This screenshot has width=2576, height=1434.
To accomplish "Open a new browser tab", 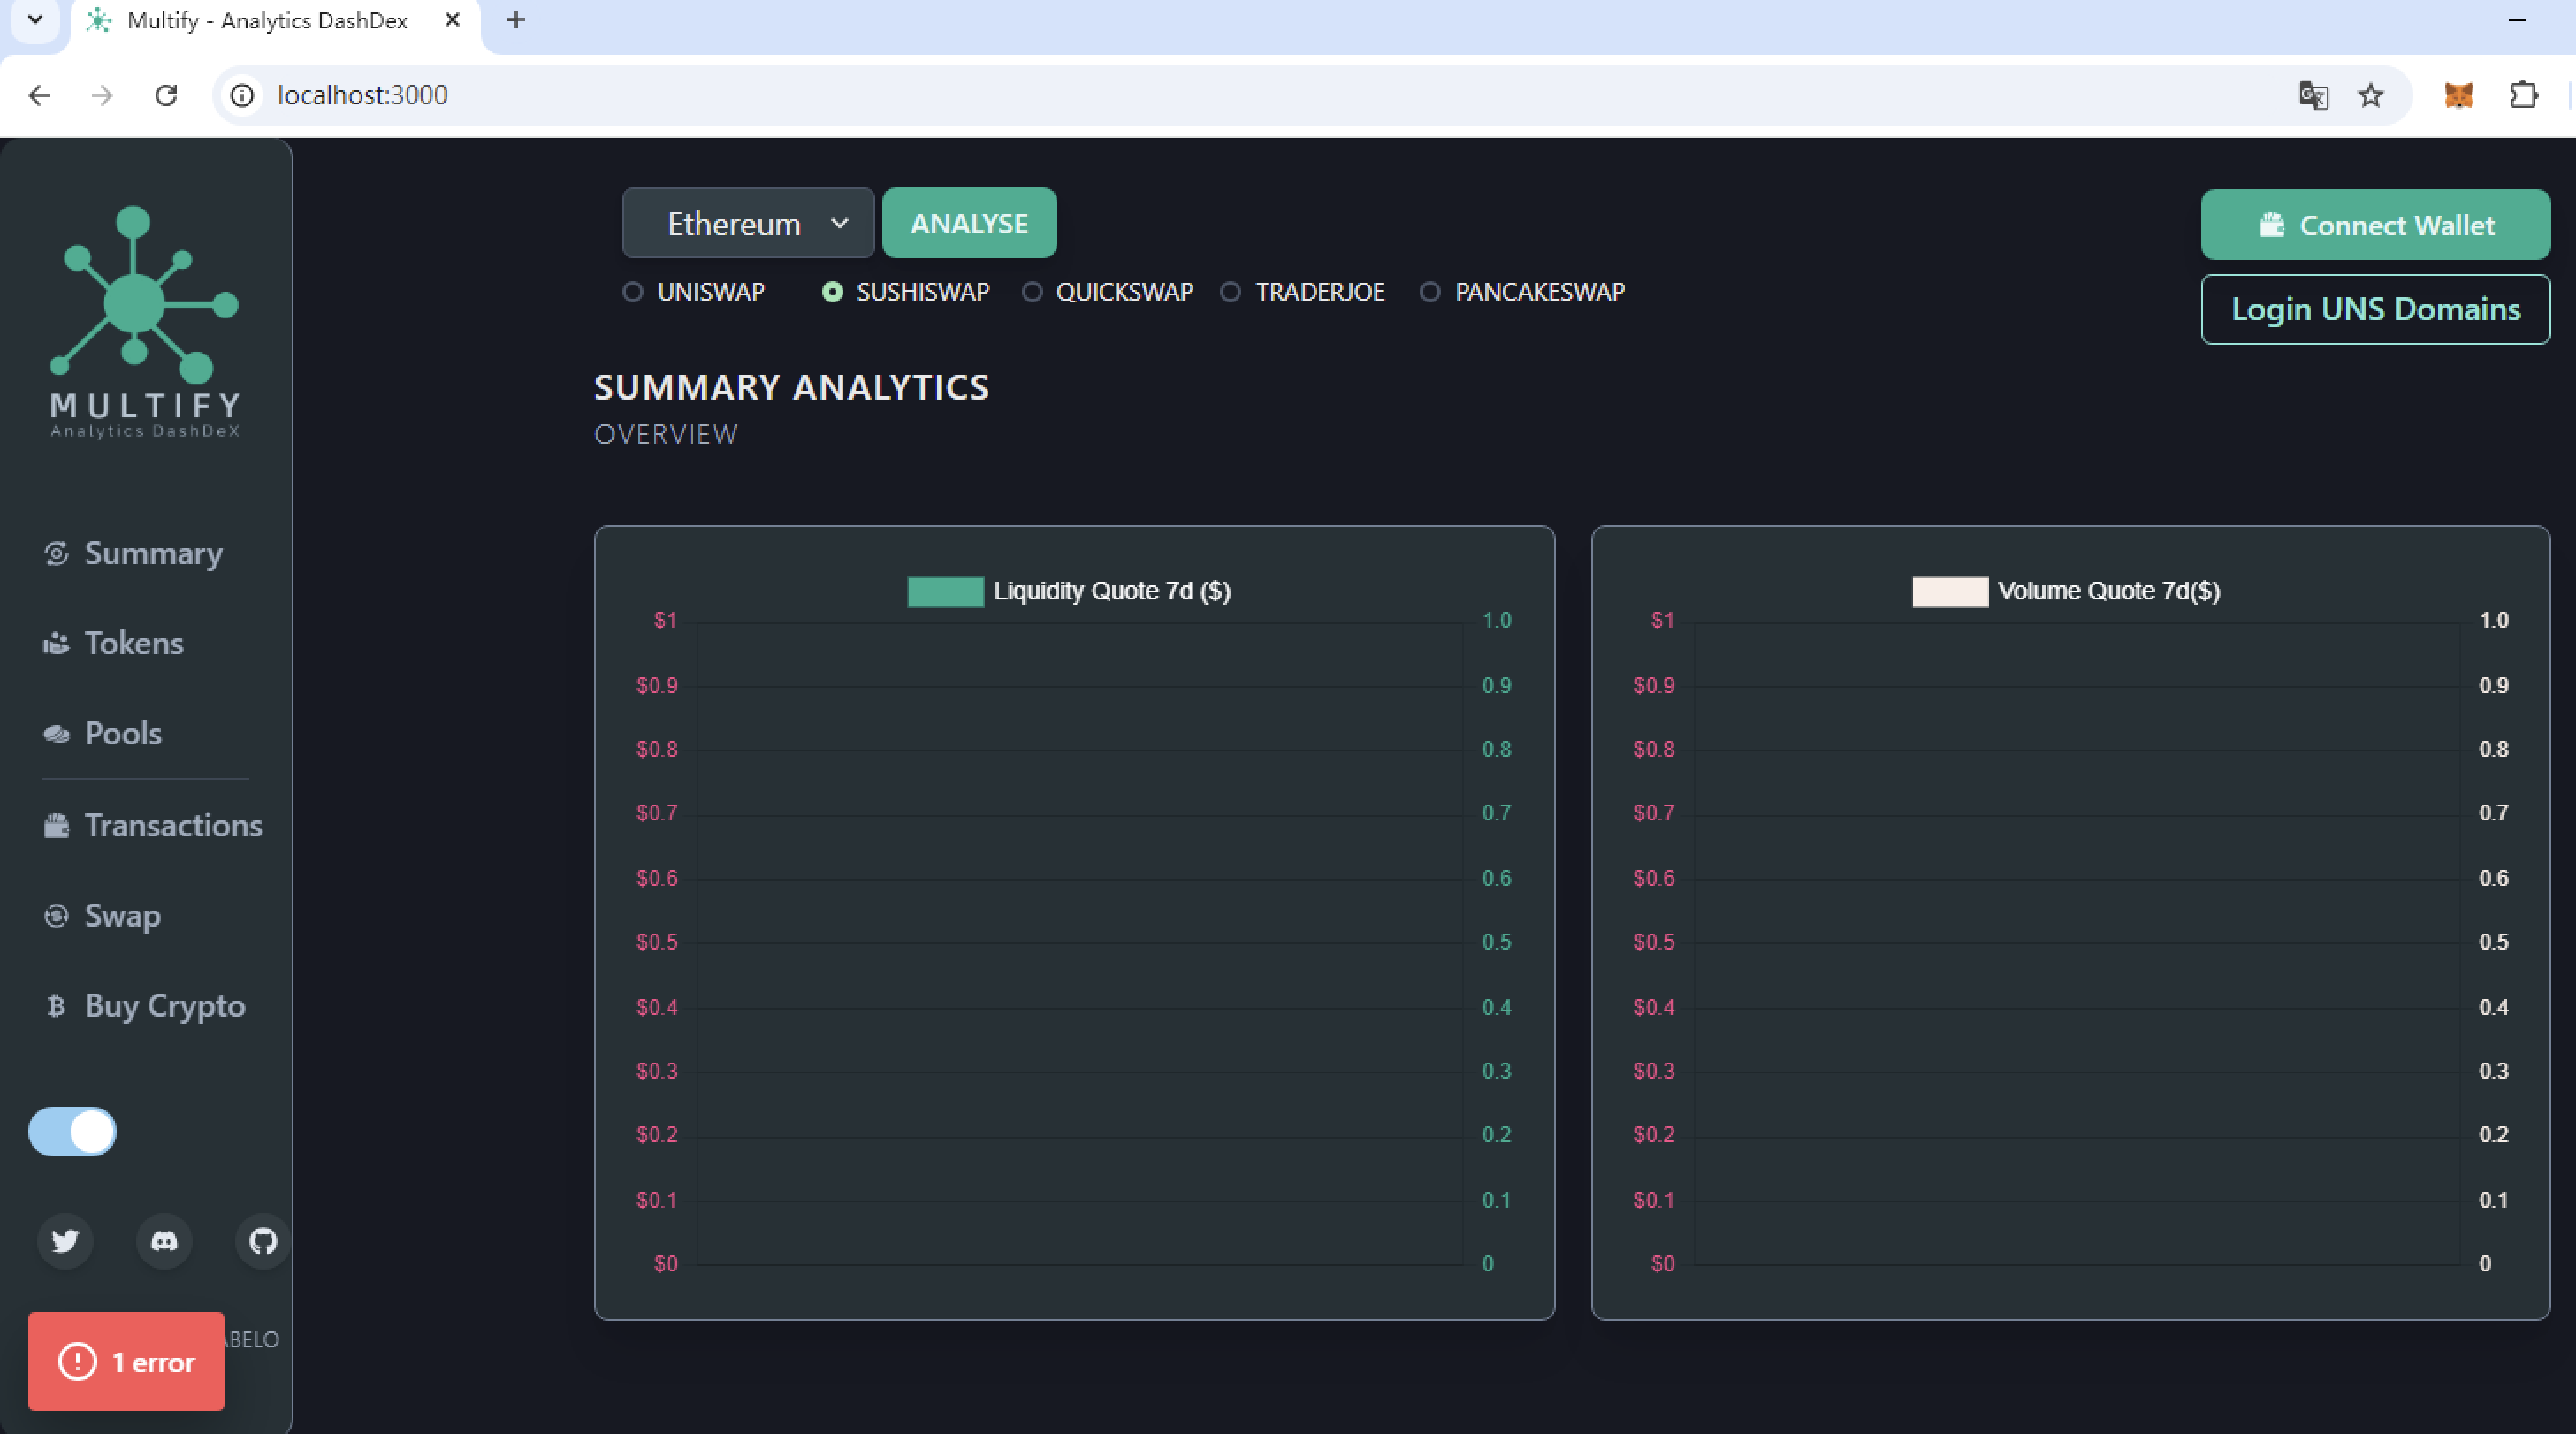I will tap(516, 20).
